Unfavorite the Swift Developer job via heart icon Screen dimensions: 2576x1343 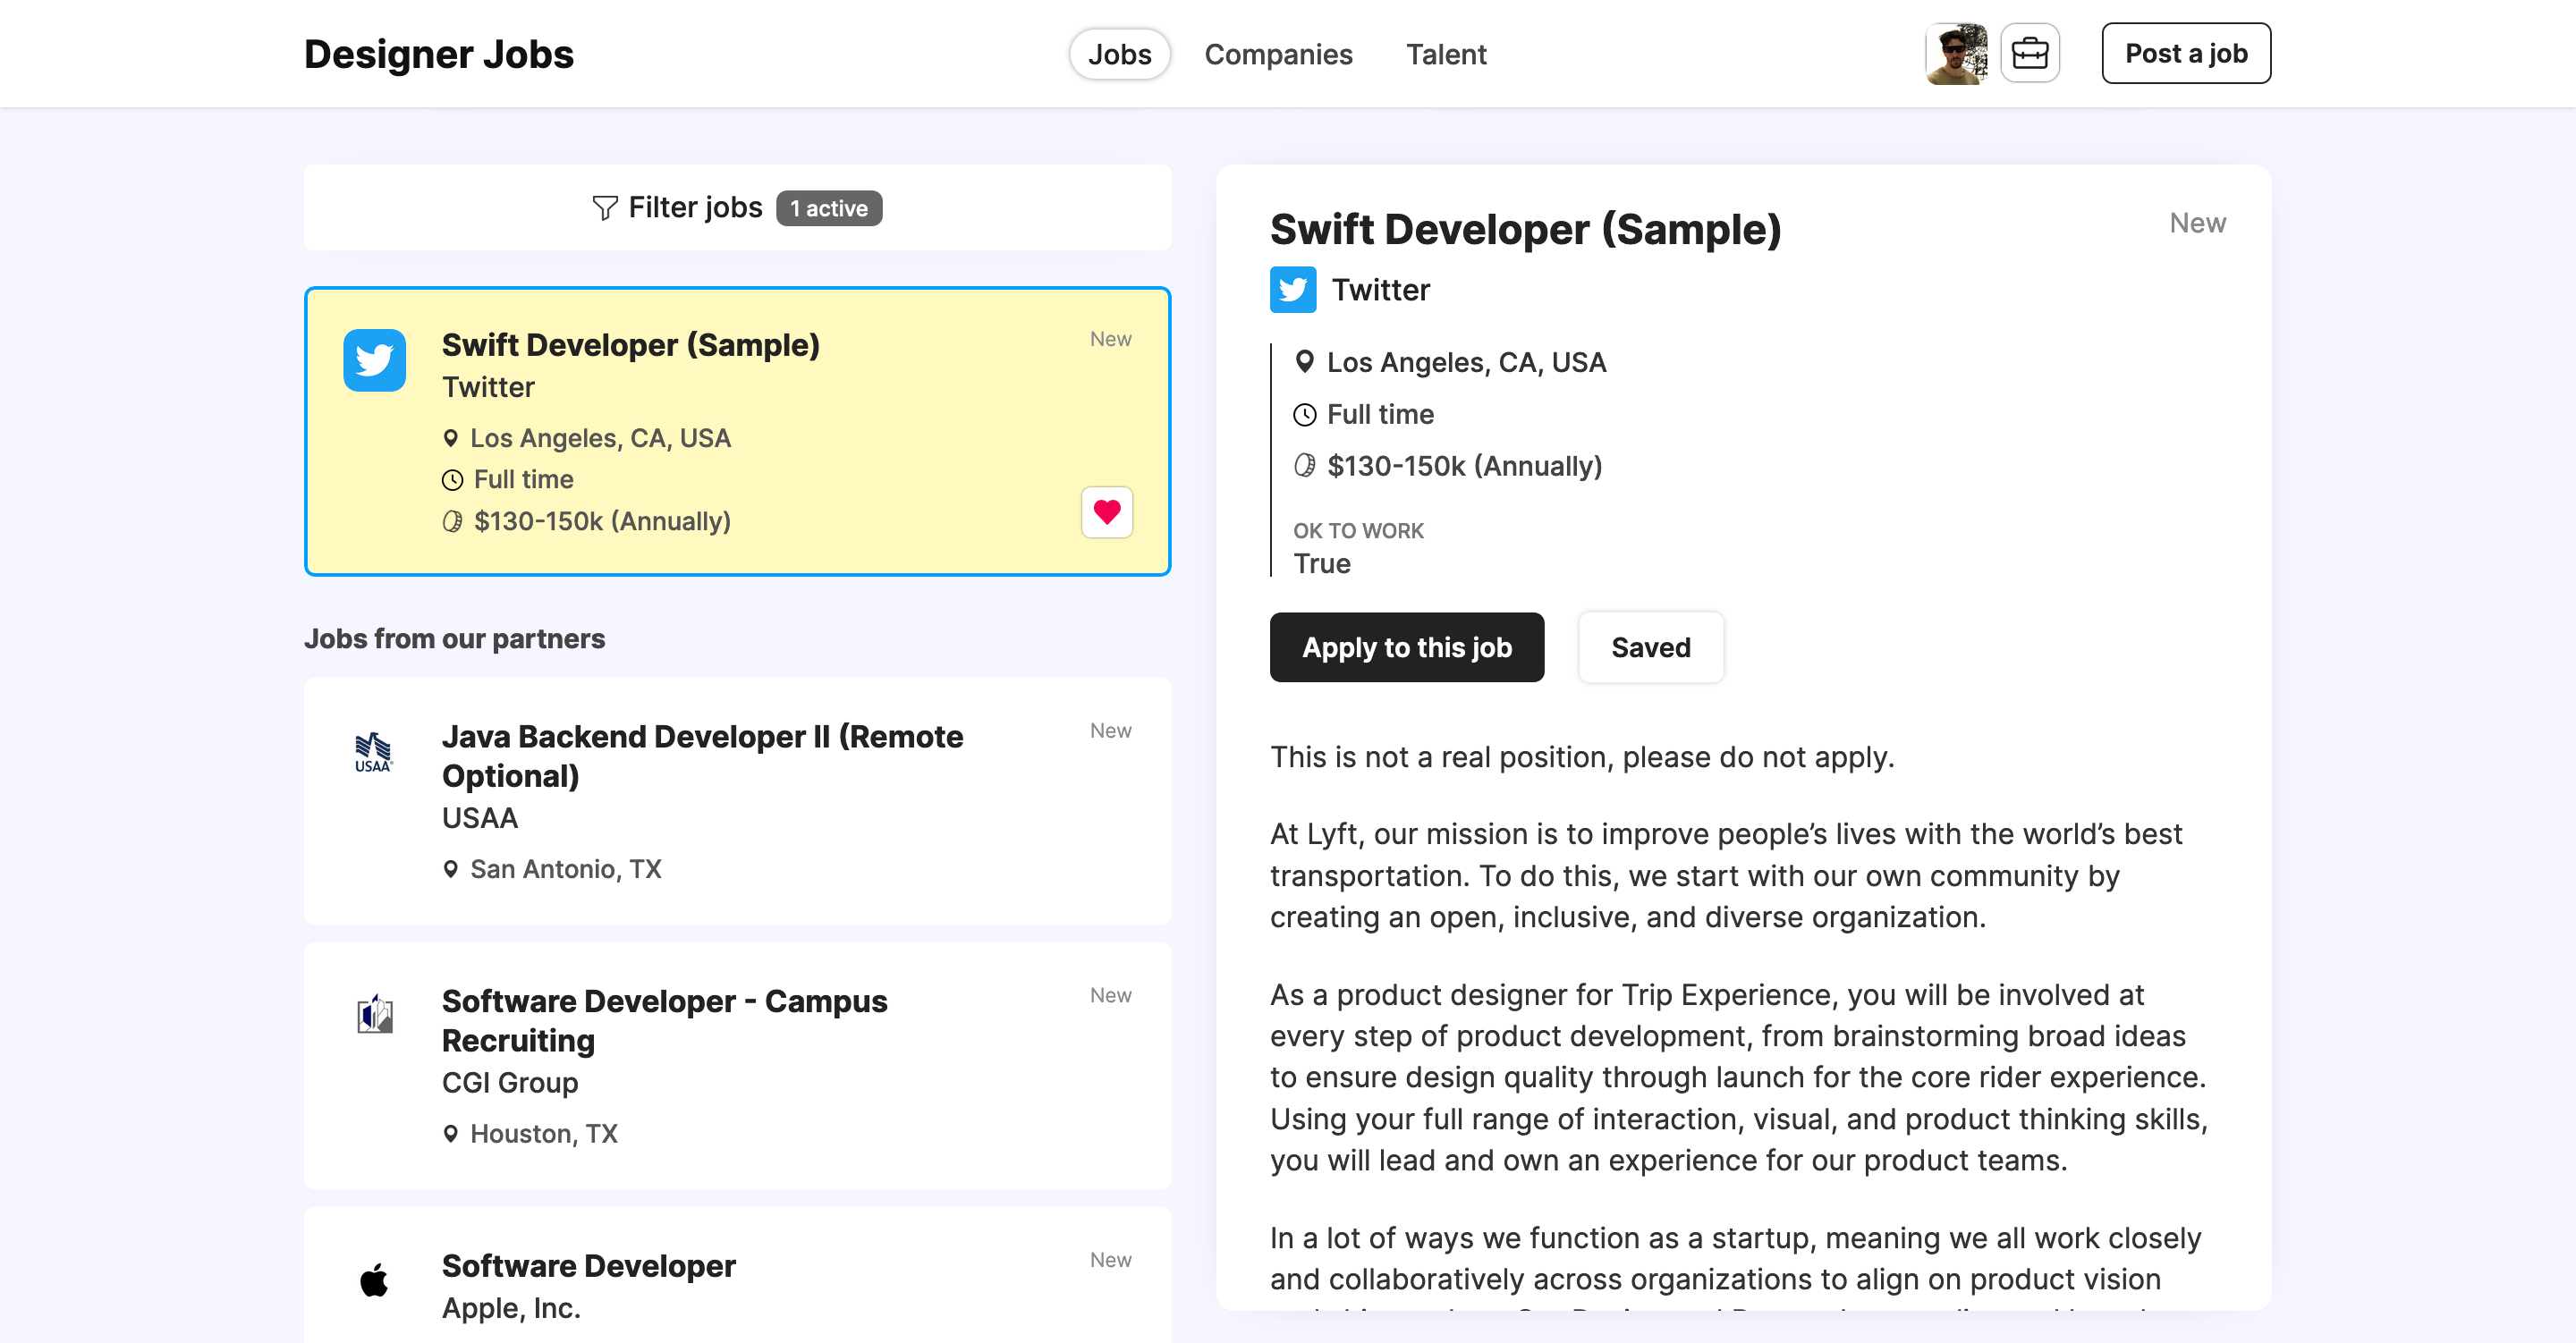(x=1106, y=512)
